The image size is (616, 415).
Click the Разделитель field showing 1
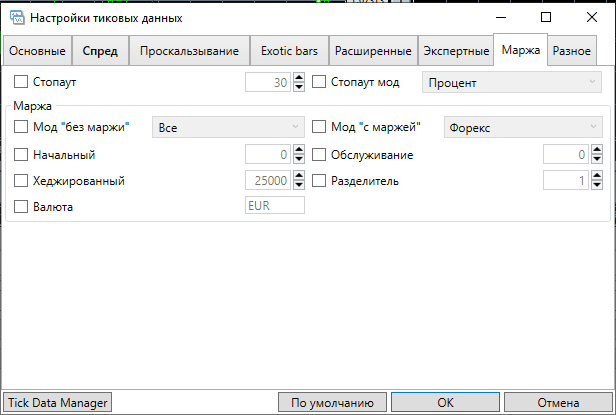tap(566, 180)
